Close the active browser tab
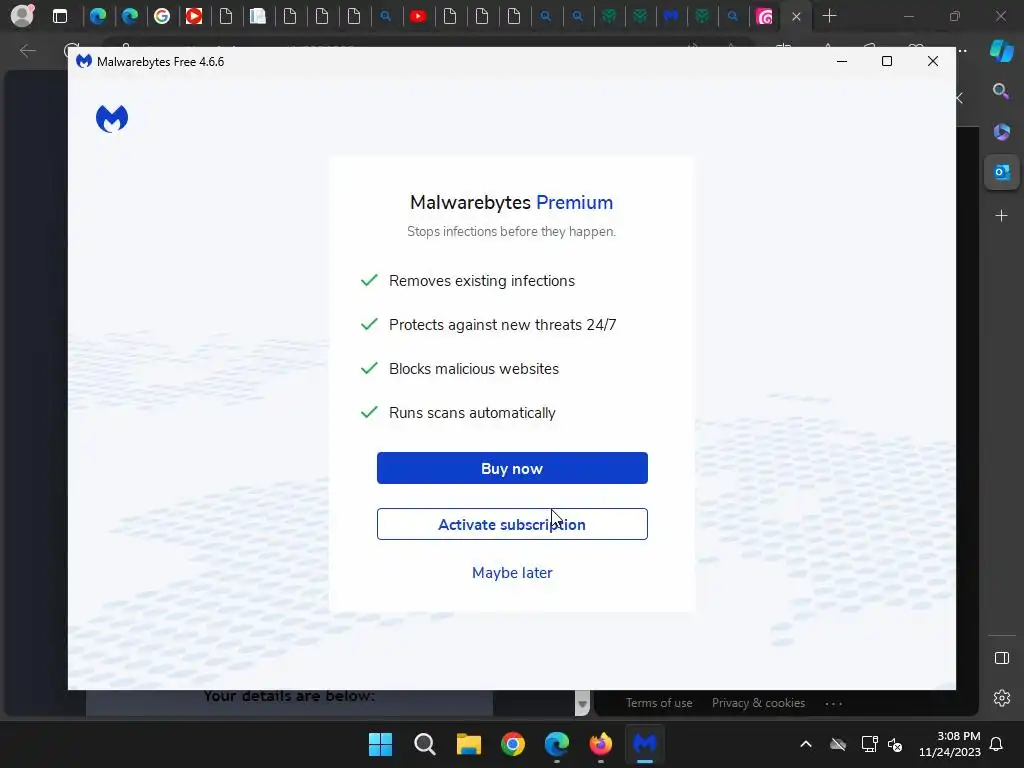This screenshot has width=1024, height=768. pos(796,17)
